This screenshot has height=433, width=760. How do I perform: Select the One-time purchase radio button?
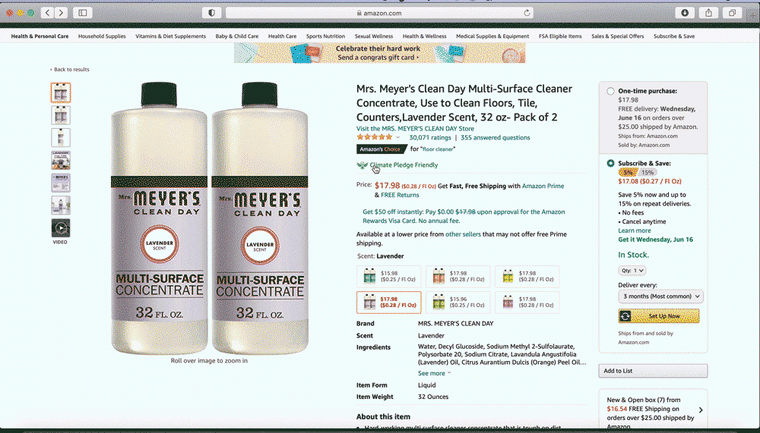pos(610,91)
